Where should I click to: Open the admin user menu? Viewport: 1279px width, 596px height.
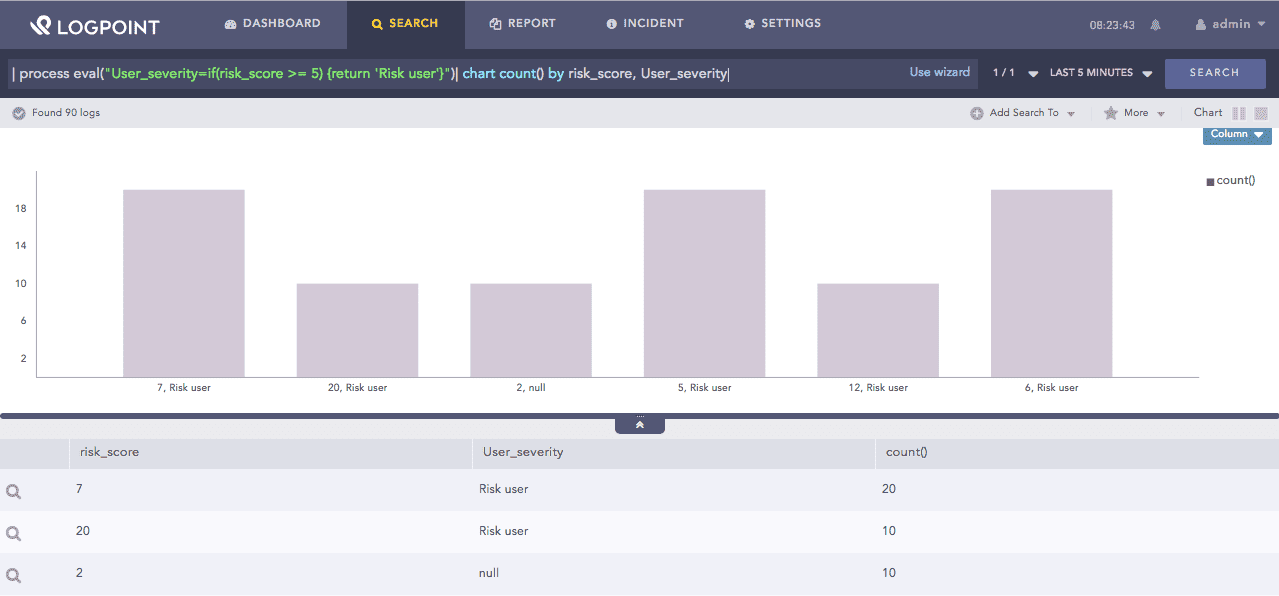point(1230,24)
